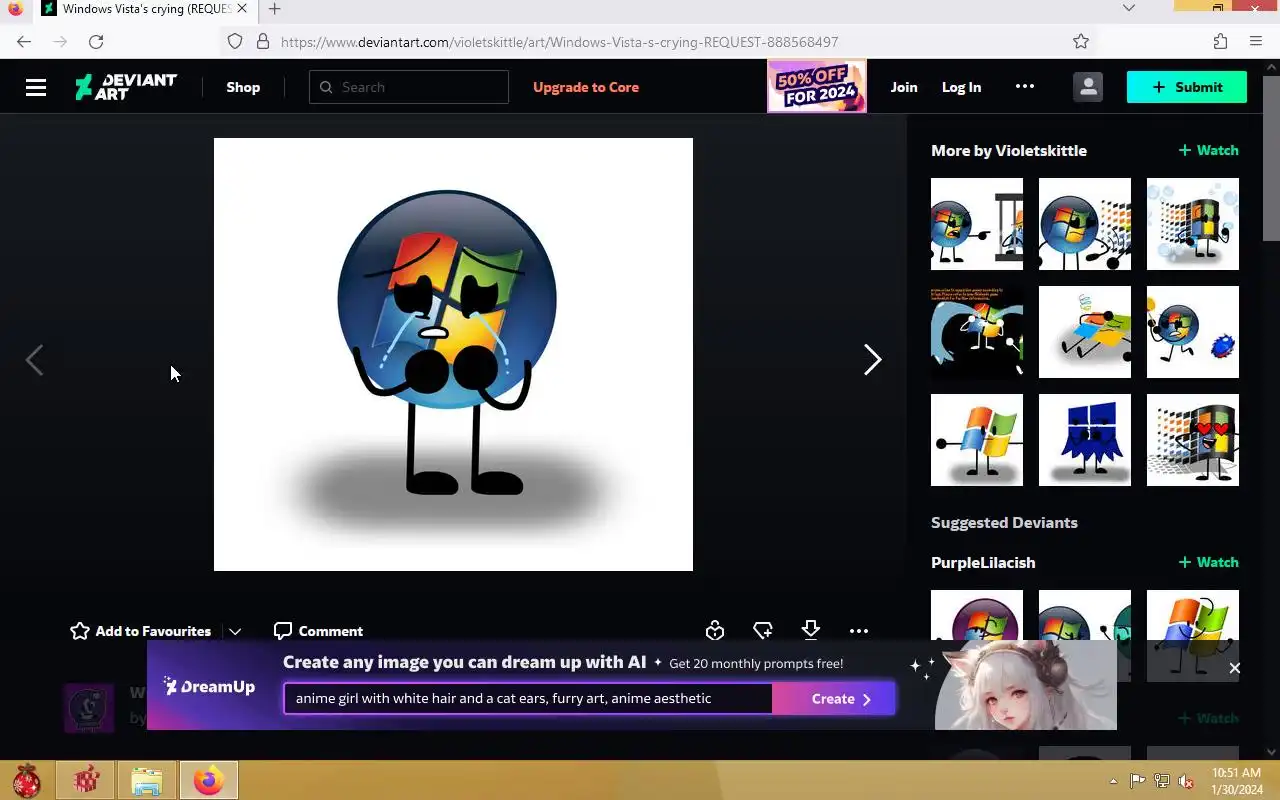The image size is (1280, 800).
Task: Bookmark this page with the star icon
Action: point(1081,41)
